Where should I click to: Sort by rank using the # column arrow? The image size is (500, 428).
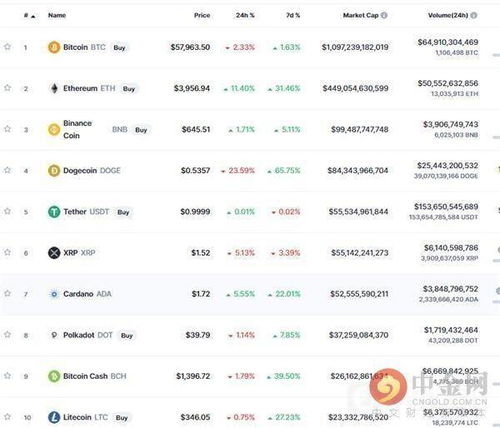[33, 16]
